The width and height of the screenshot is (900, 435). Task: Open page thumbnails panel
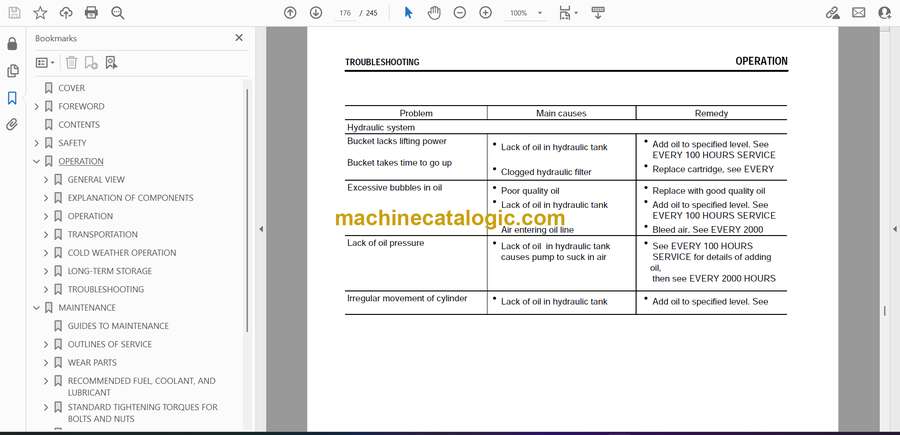[x=12, y=71]
